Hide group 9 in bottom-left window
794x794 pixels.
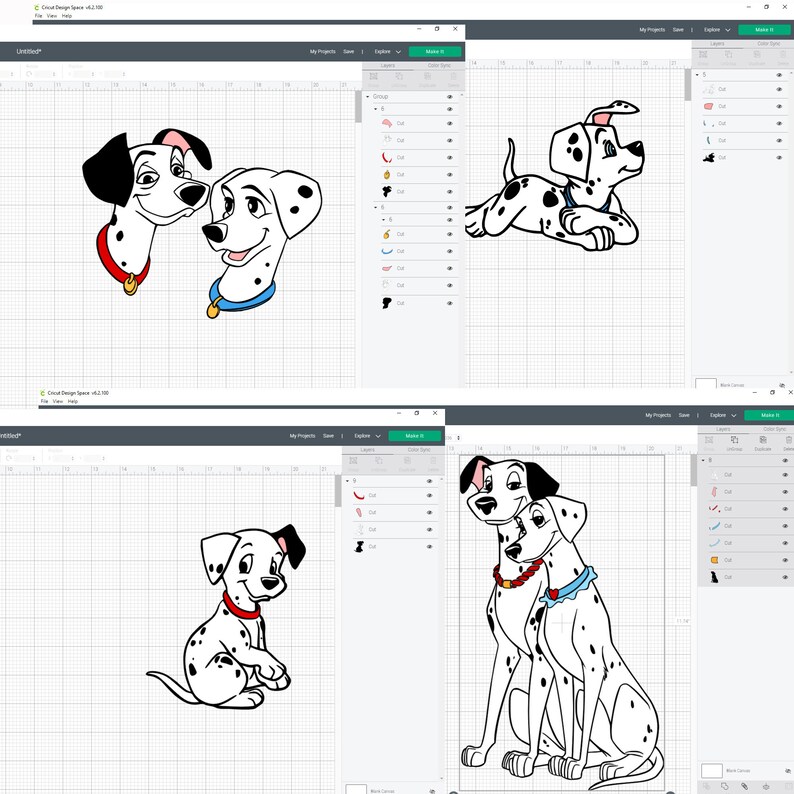pos(429,481)
